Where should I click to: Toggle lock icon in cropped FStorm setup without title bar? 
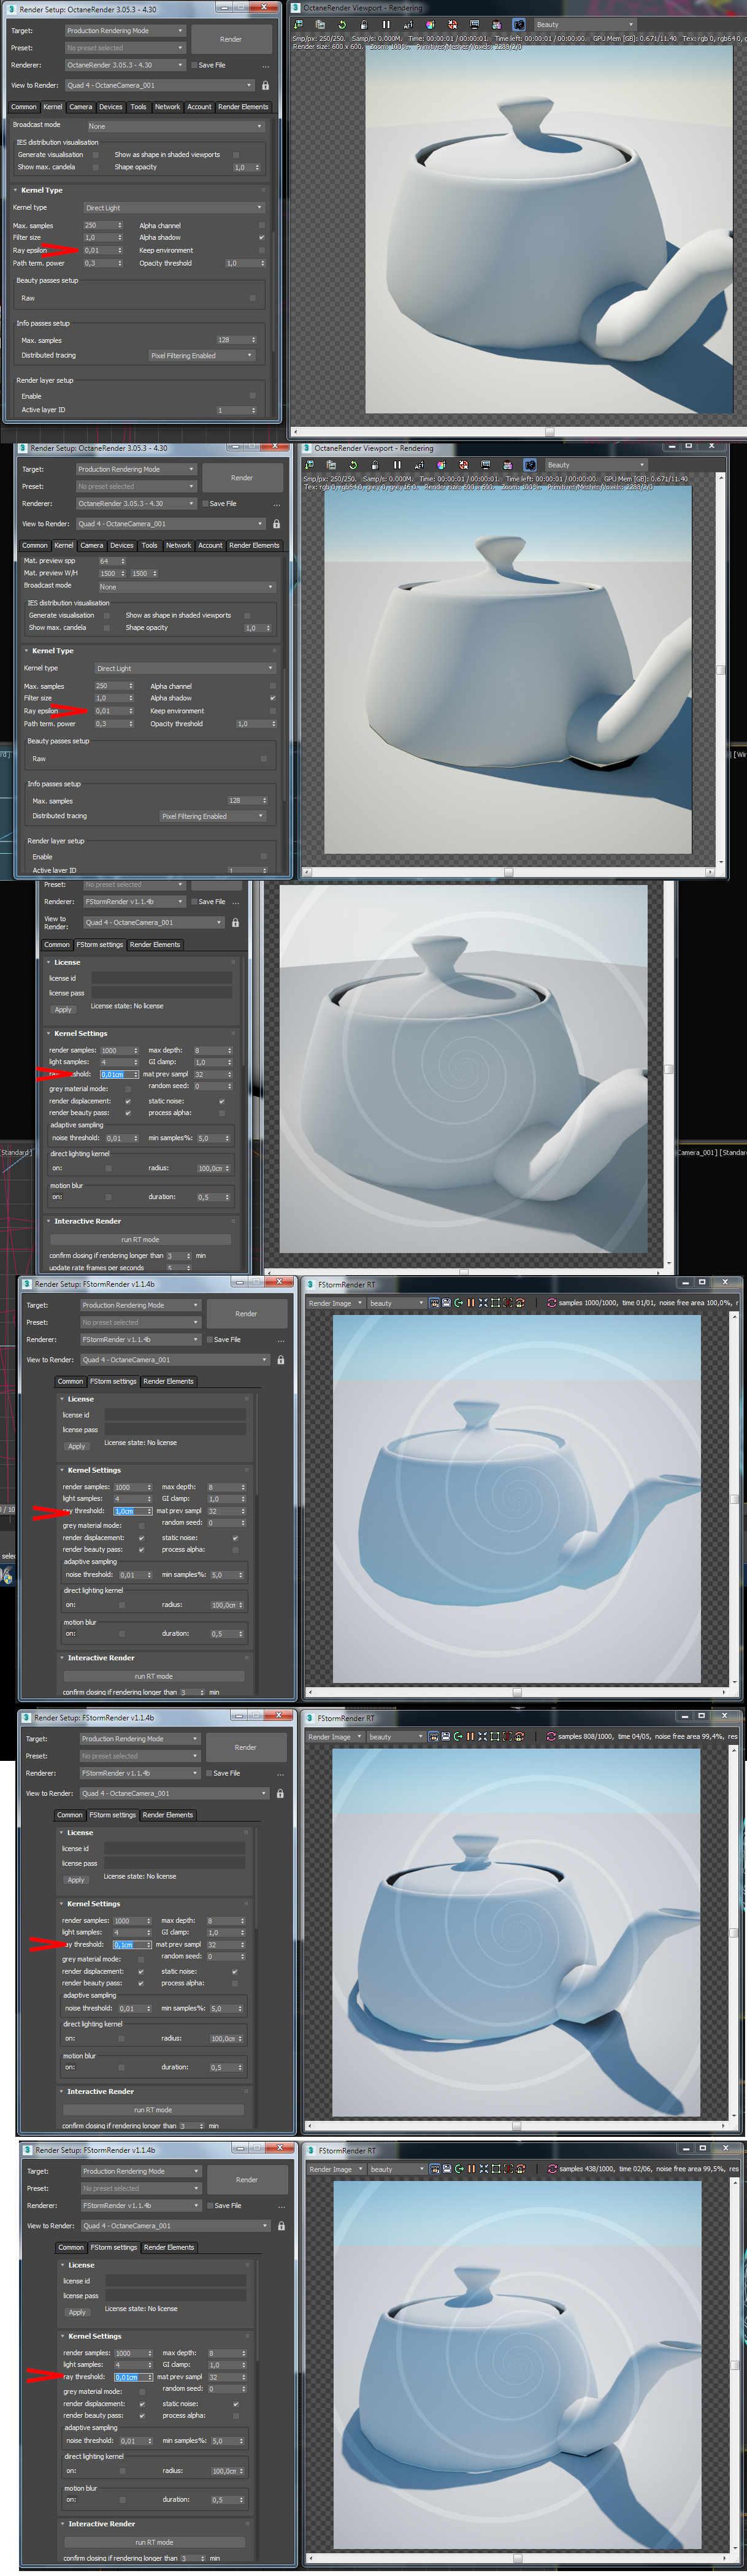(235, 922)
